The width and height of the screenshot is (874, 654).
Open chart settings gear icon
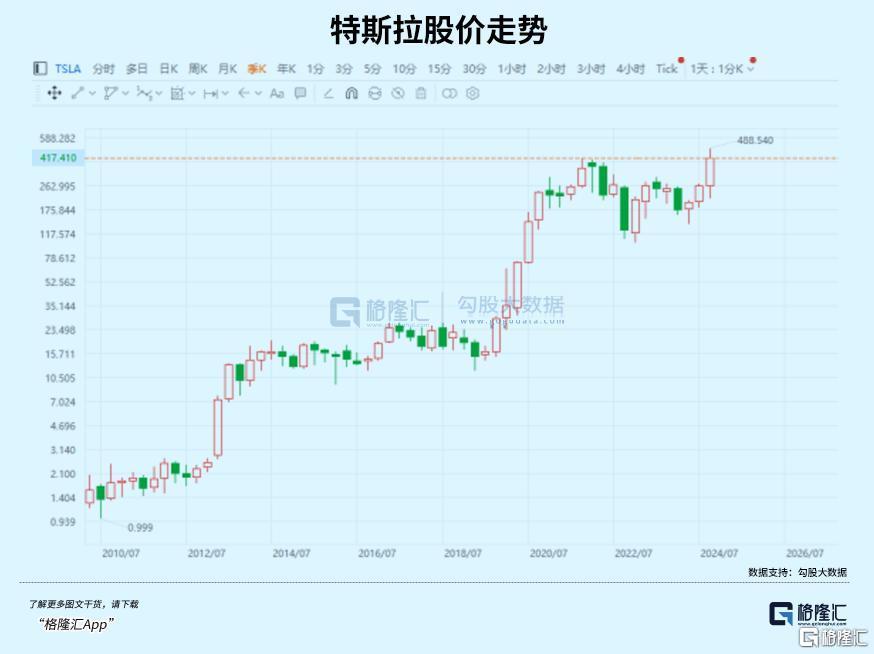point(473,94)
